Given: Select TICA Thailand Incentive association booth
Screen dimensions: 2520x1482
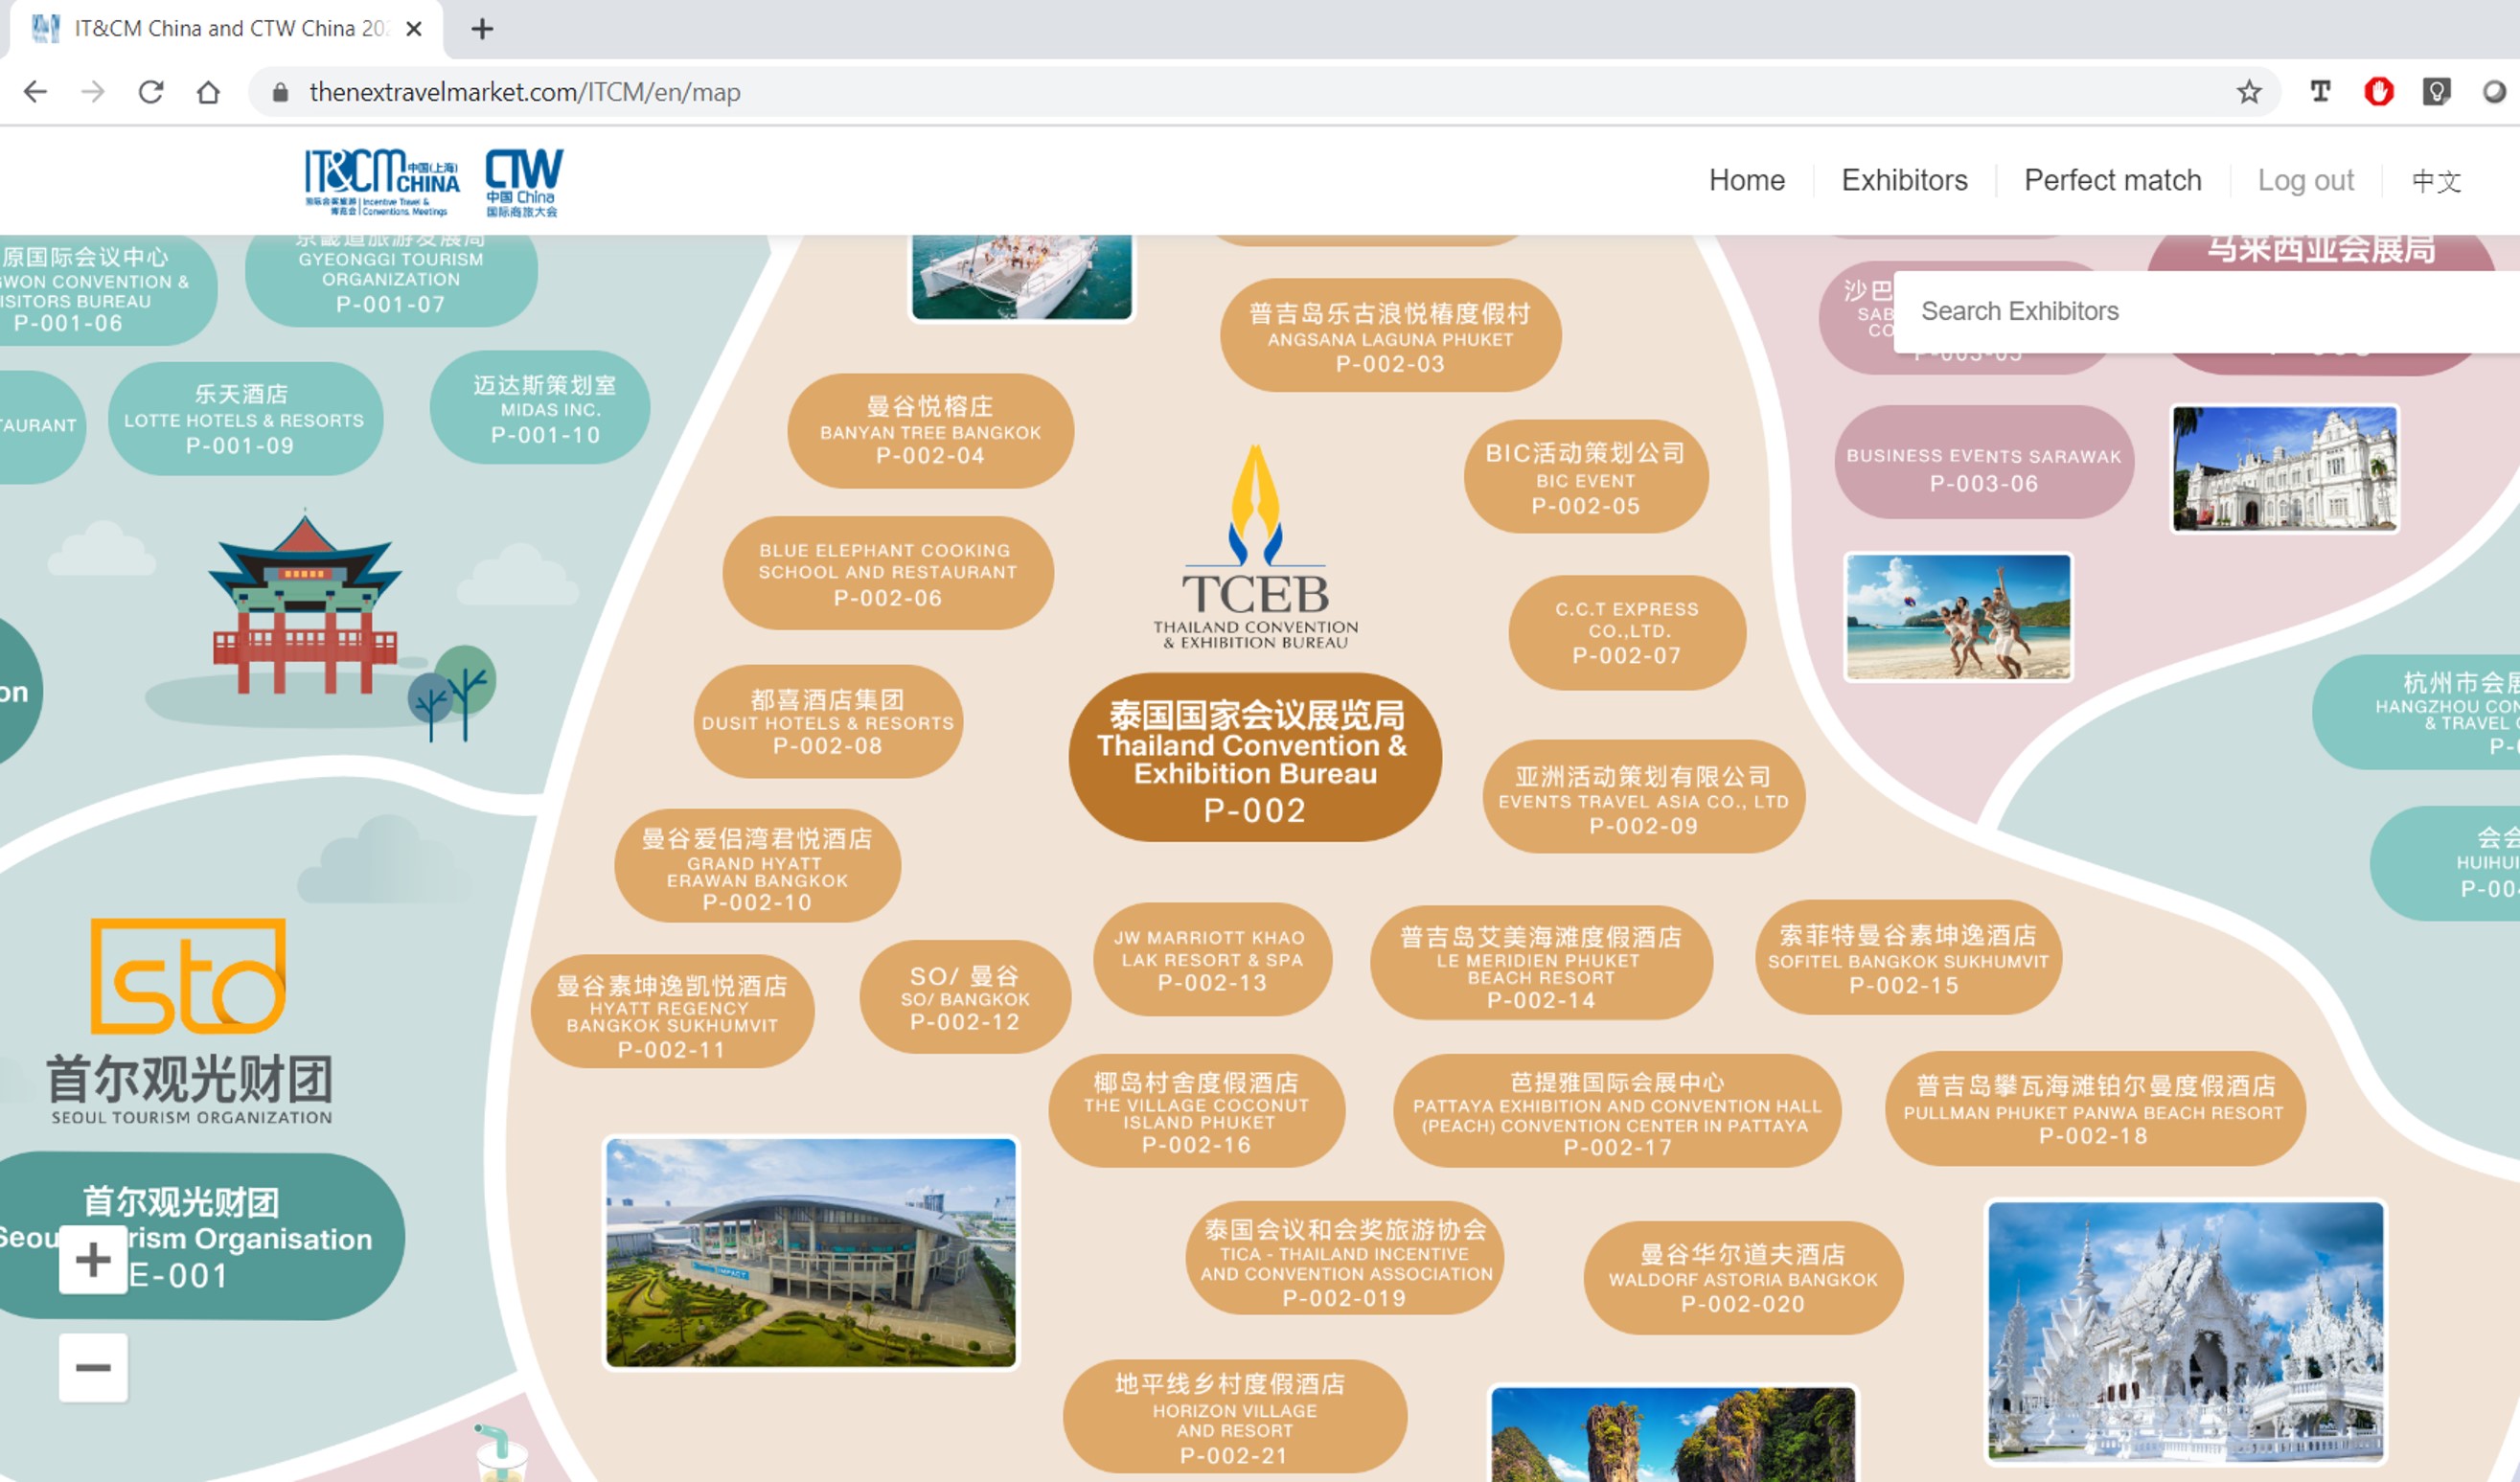Looking at the screenshot, I should click(1345, 1260).
